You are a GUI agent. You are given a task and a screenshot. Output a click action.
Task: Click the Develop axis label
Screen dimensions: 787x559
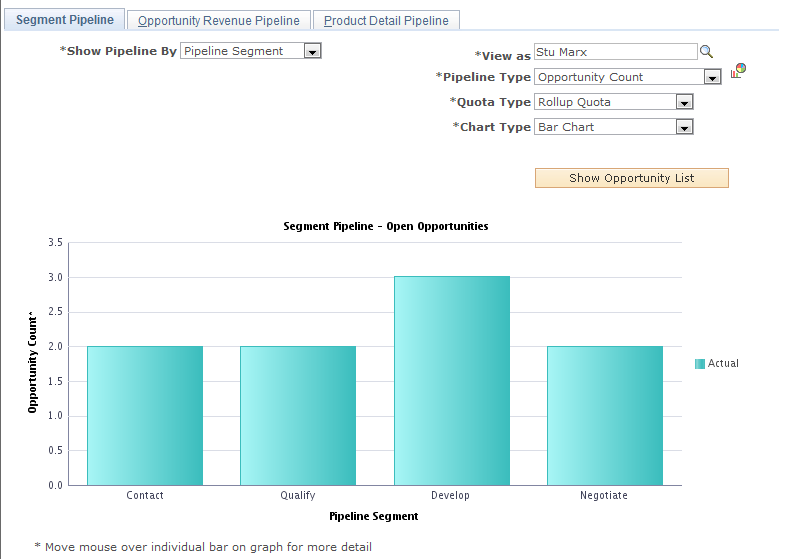(x=450, y=495)
